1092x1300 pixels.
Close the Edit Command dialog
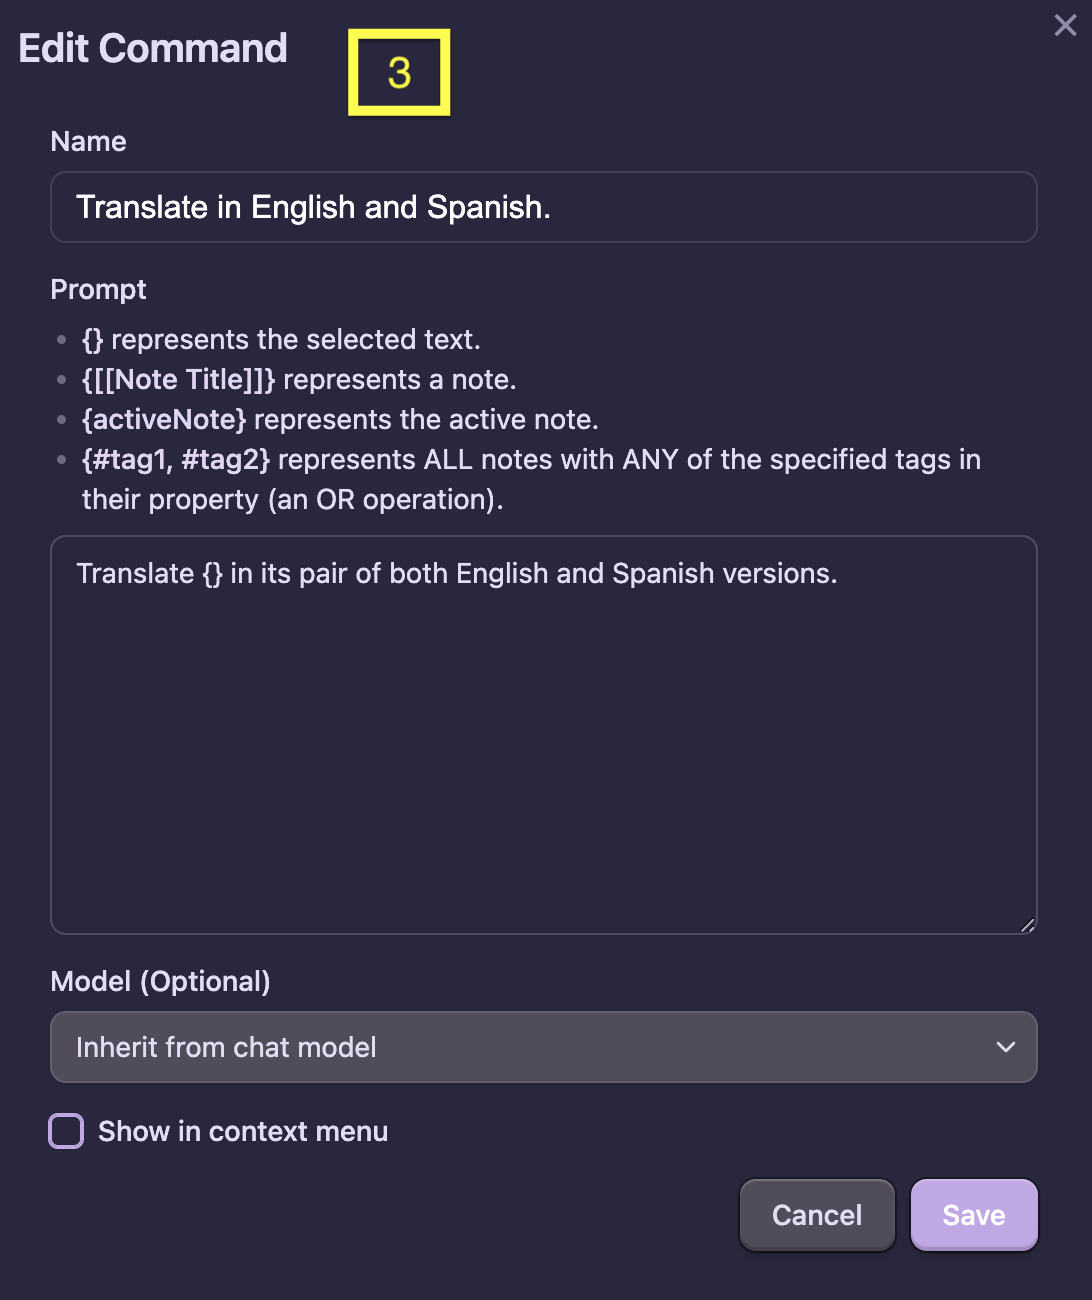point(1065,25)
